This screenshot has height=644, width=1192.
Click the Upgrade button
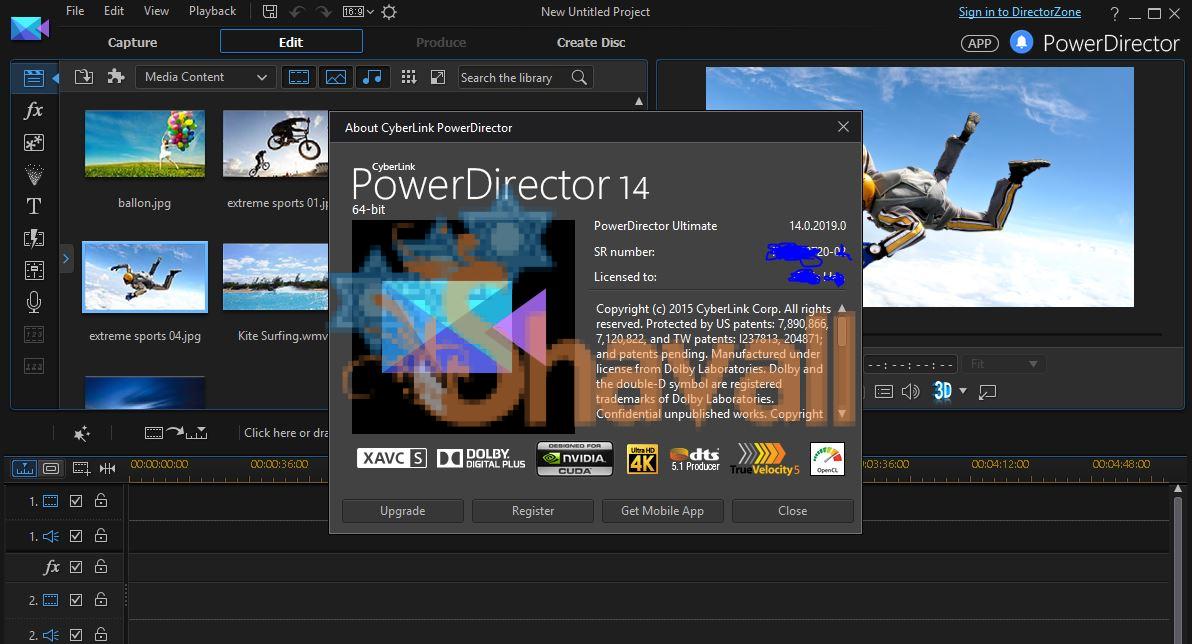[403, 511]
